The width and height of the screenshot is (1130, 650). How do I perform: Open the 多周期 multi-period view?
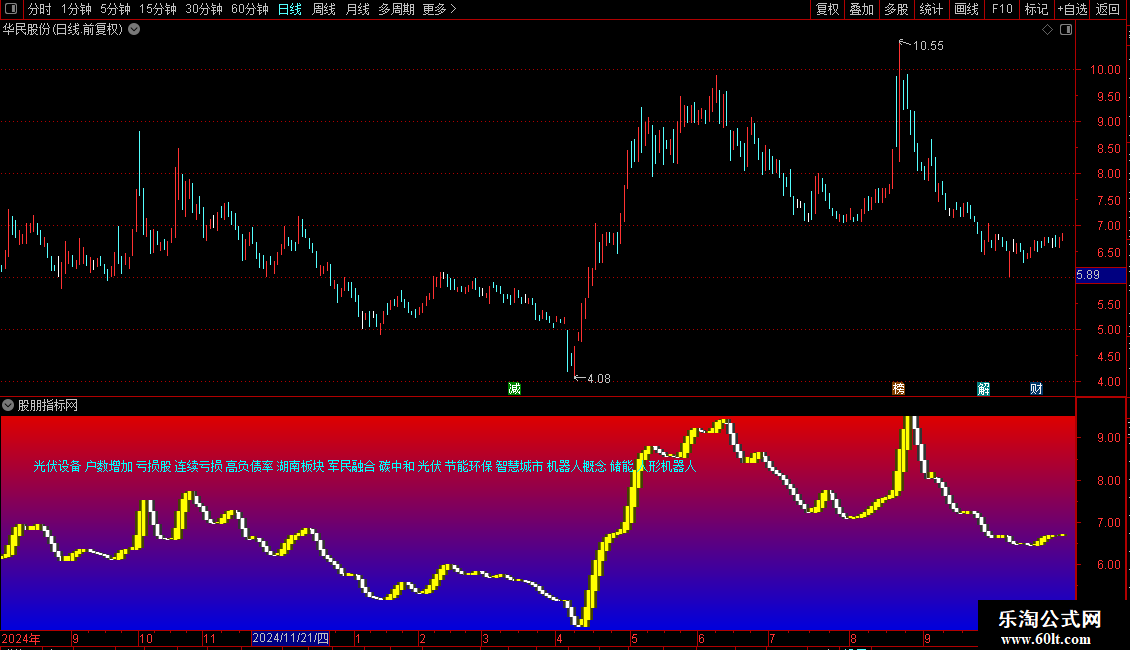pyautogui.click(x=396, y=9)
